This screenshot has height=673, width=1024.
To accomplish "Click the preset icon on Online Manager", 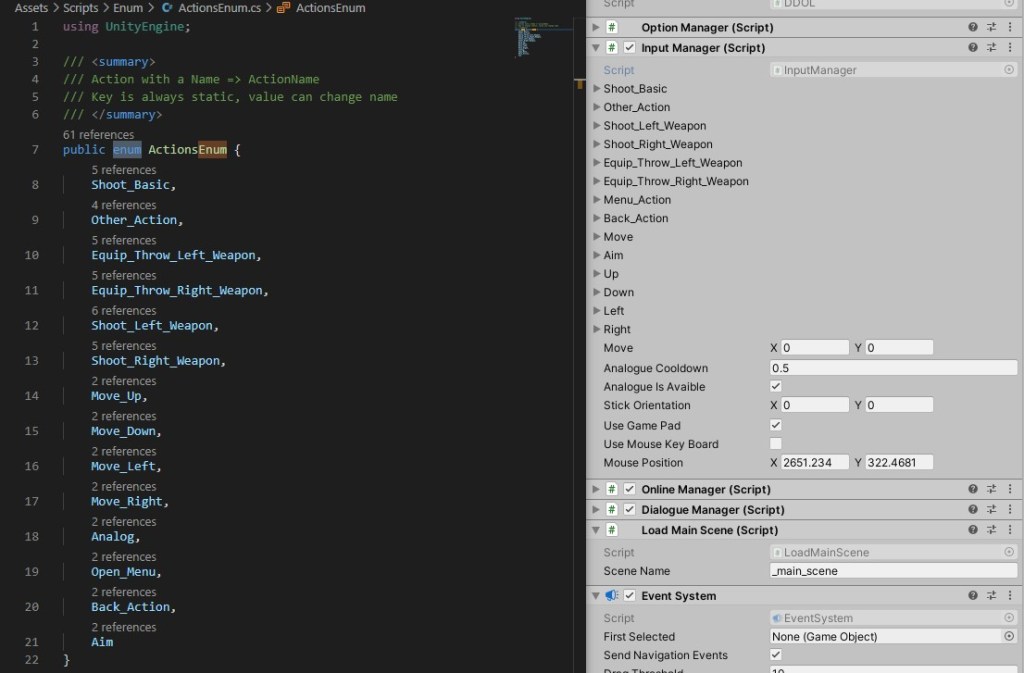I will tap(992, 490).
